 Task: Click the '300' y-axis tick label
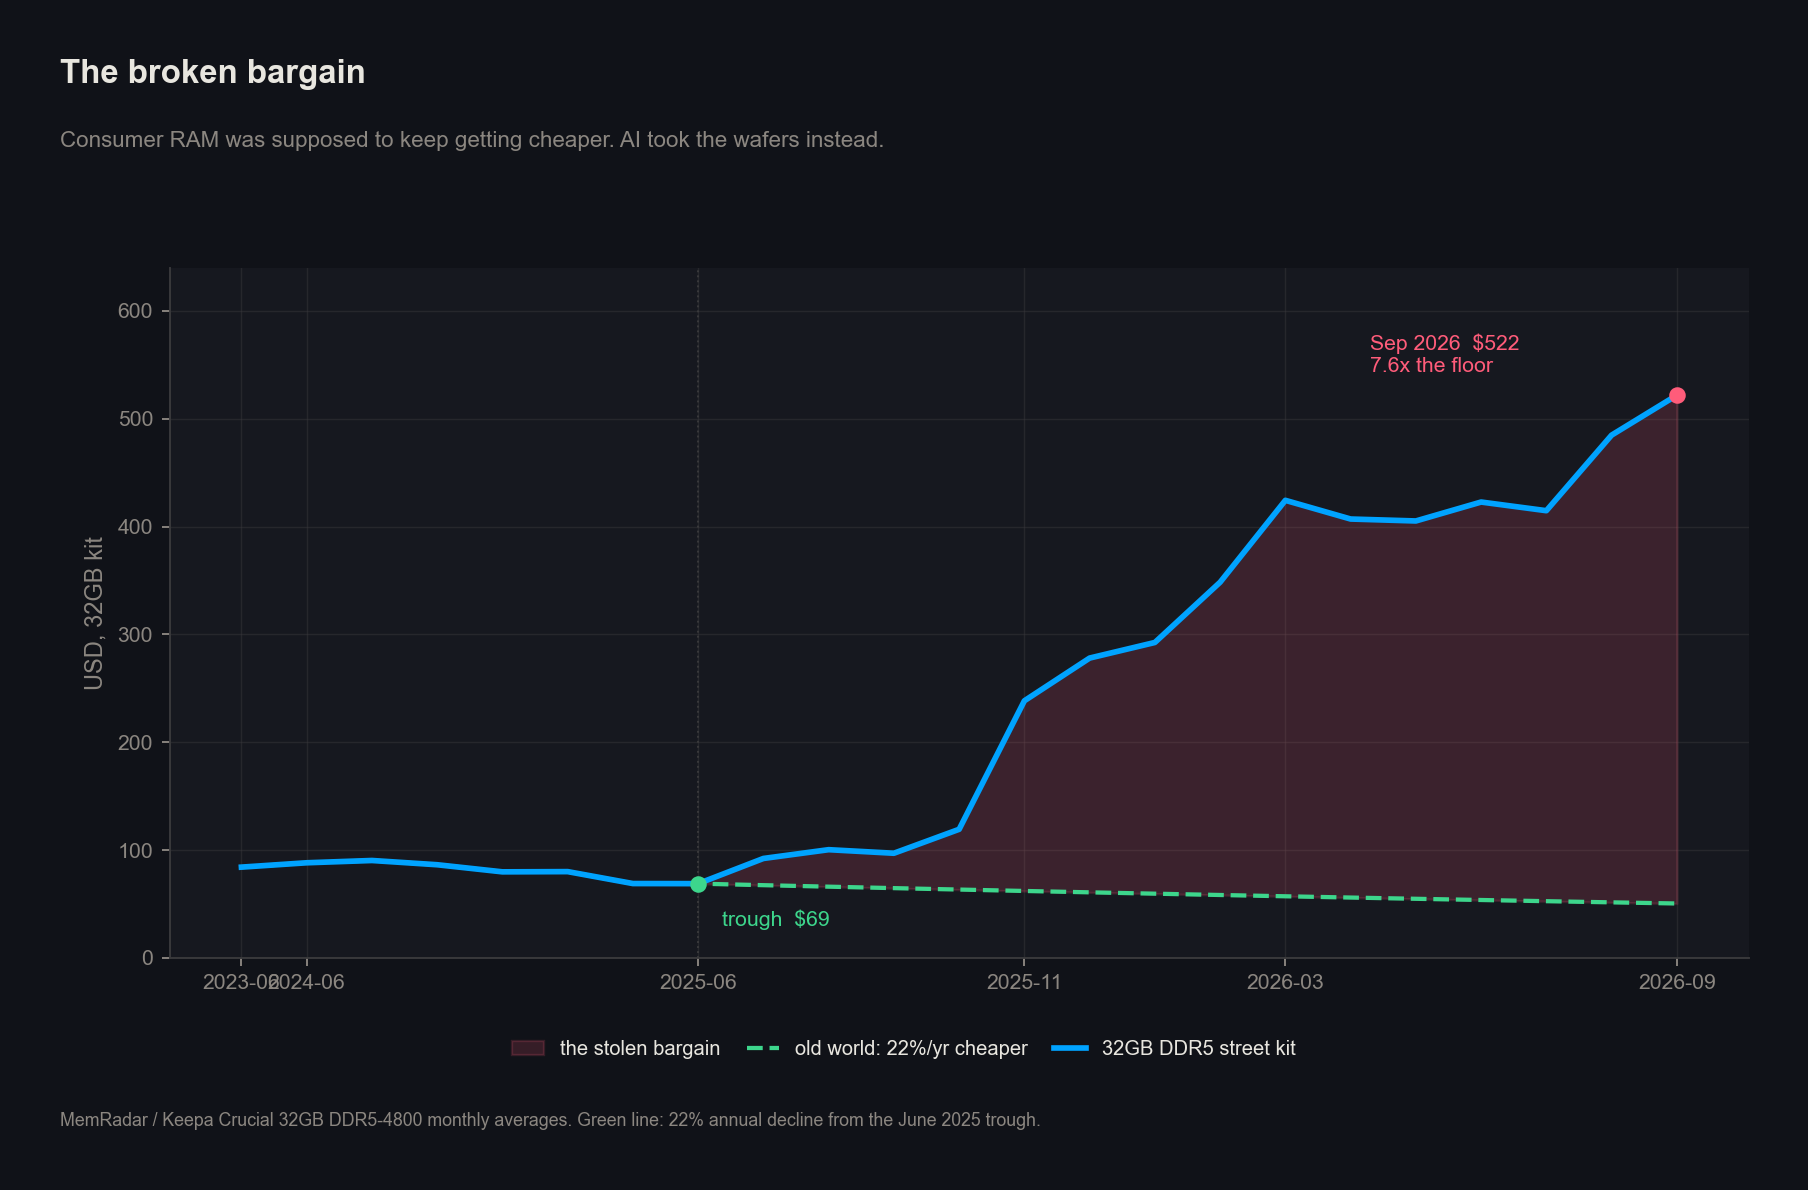(x=135, y=635)
